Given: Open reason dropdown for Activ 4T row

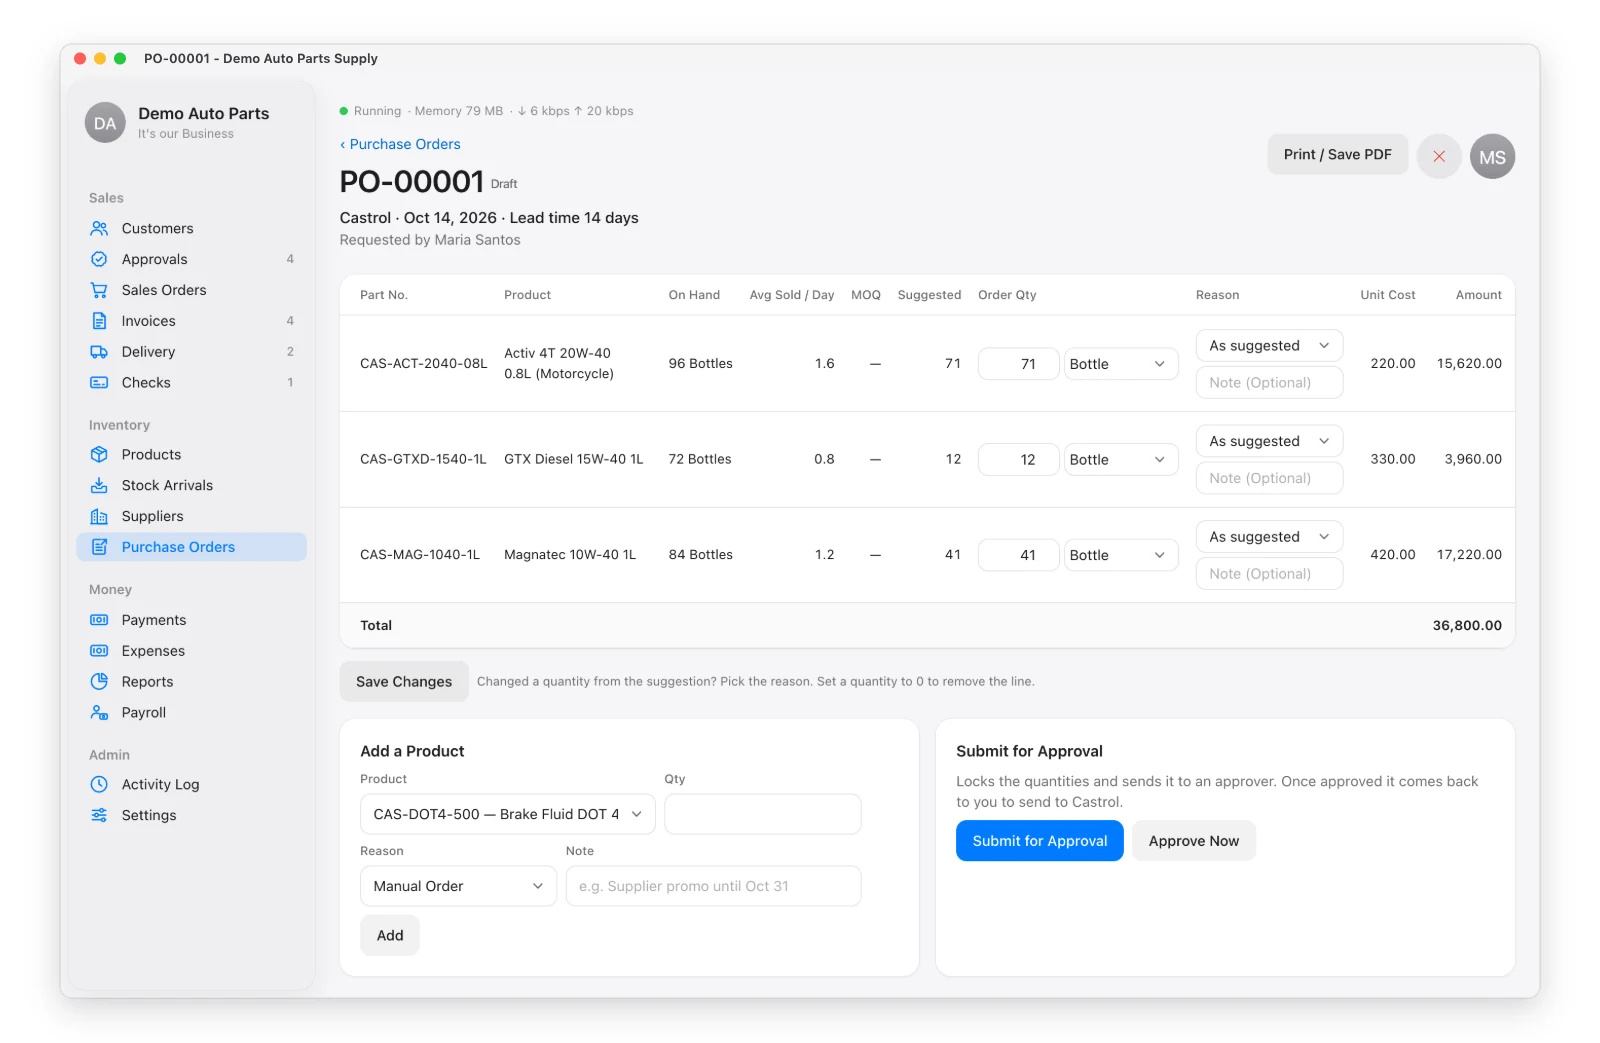Looking at the screenshot, I should point(1269,346).
